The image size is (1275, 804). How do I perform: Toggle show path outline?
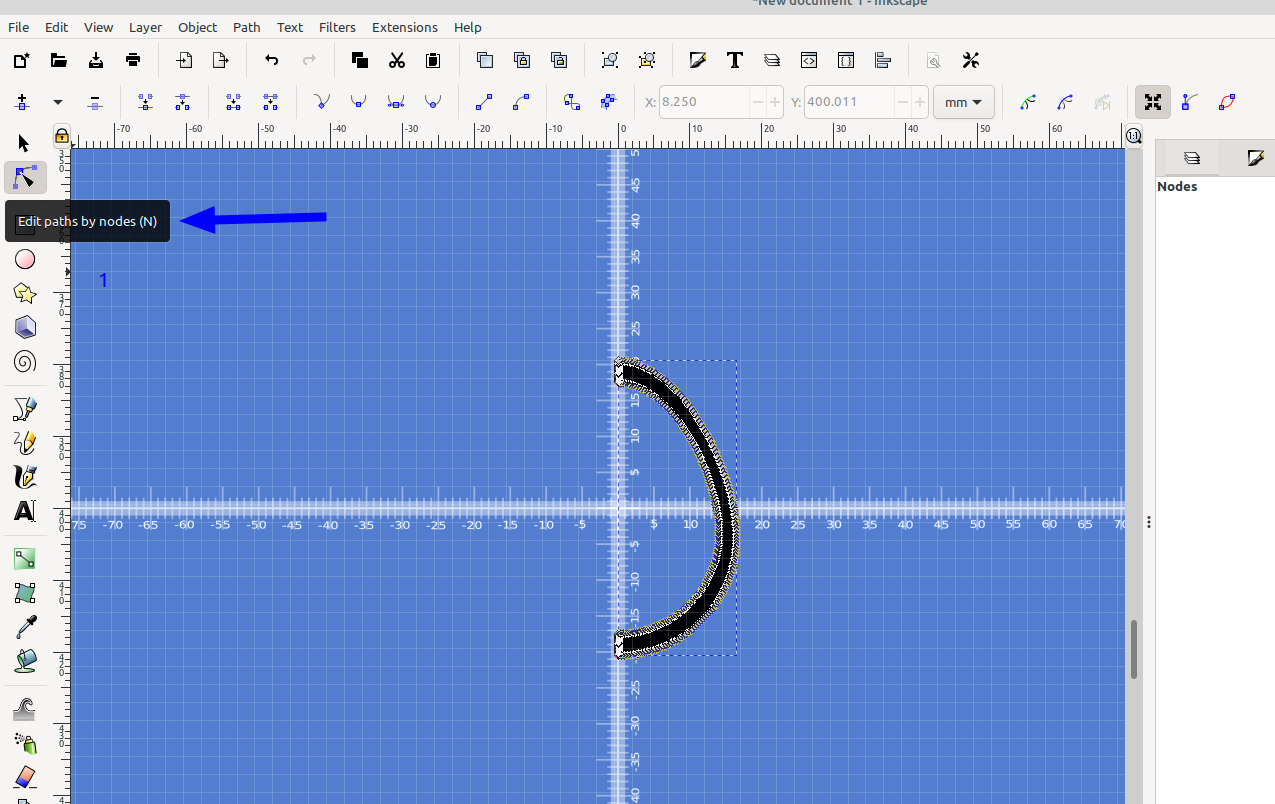point(1227,102)
